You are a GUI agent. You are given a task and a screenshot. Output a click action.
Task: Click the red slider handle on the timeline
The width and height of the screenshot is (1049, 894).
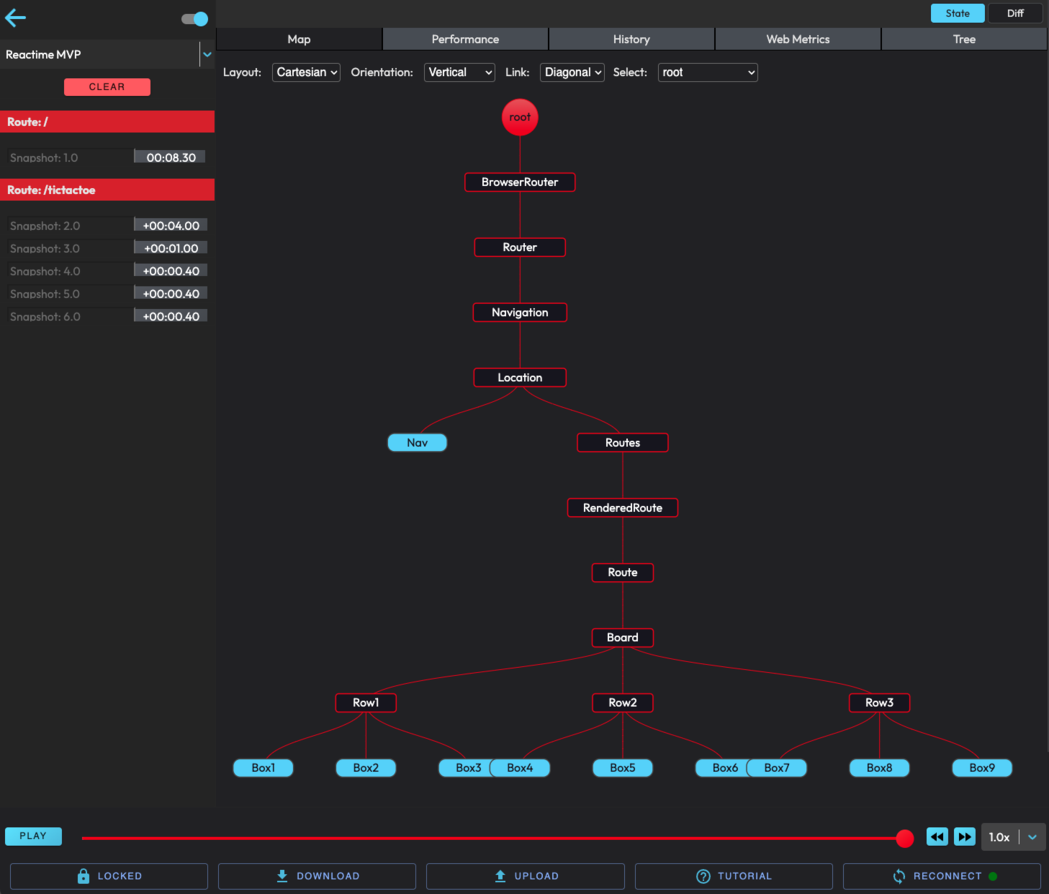click(x=904, y=838)
